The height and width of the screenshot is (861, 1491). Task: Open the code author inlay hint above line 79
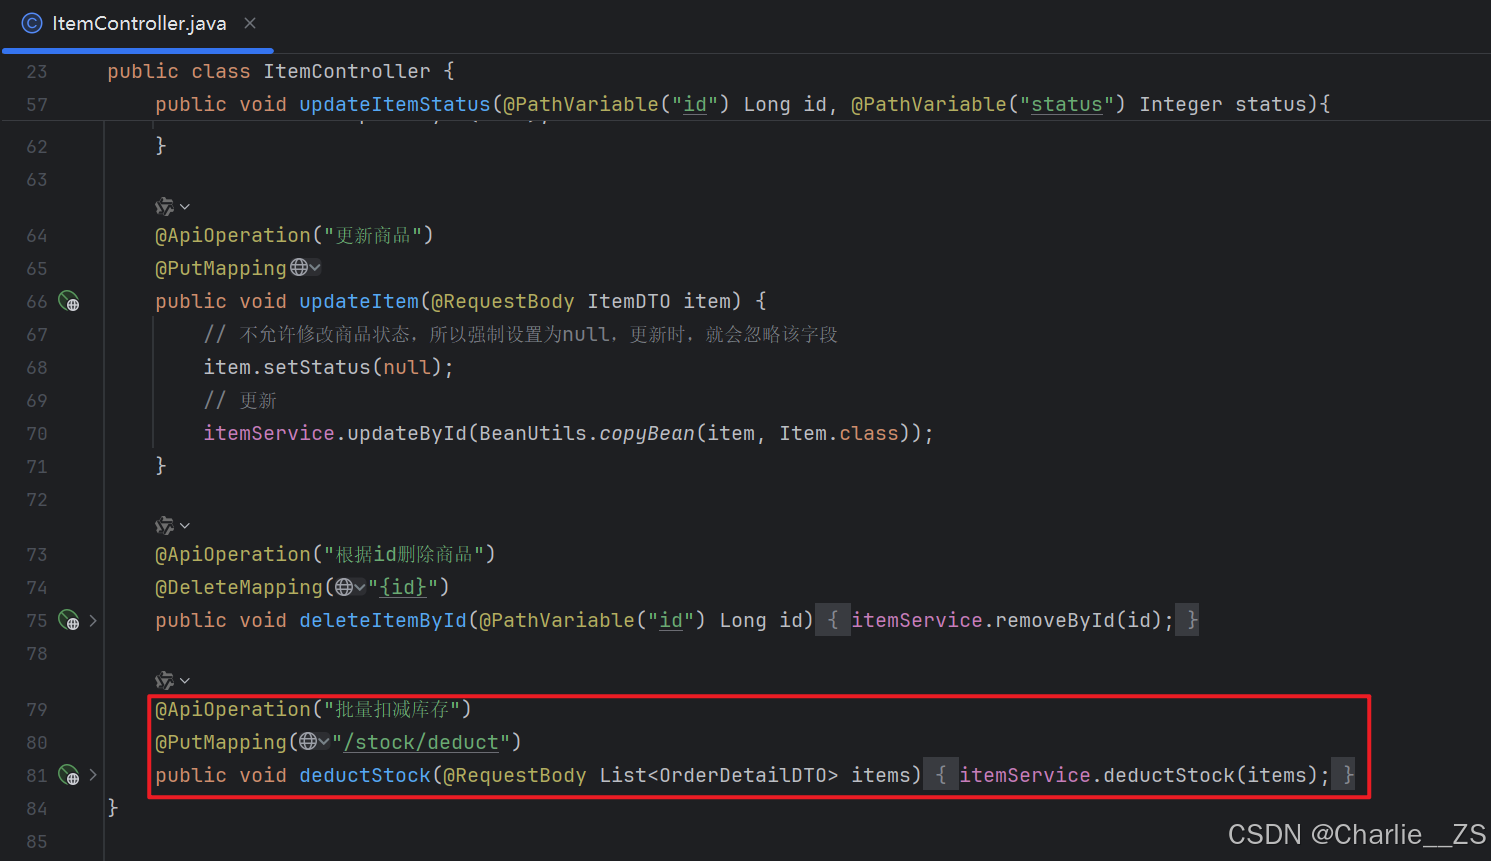[172, 681]
